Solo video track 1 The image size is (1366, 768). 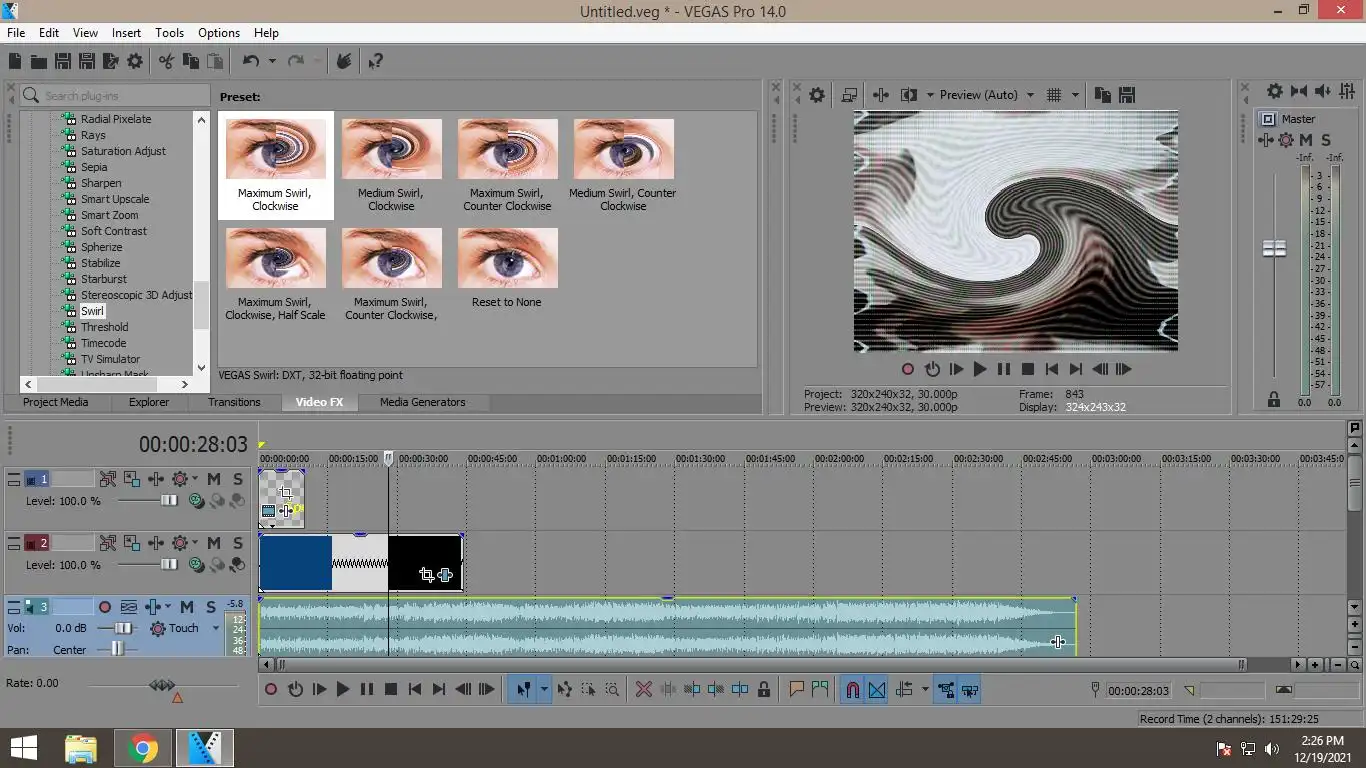(x=238, y=480)
